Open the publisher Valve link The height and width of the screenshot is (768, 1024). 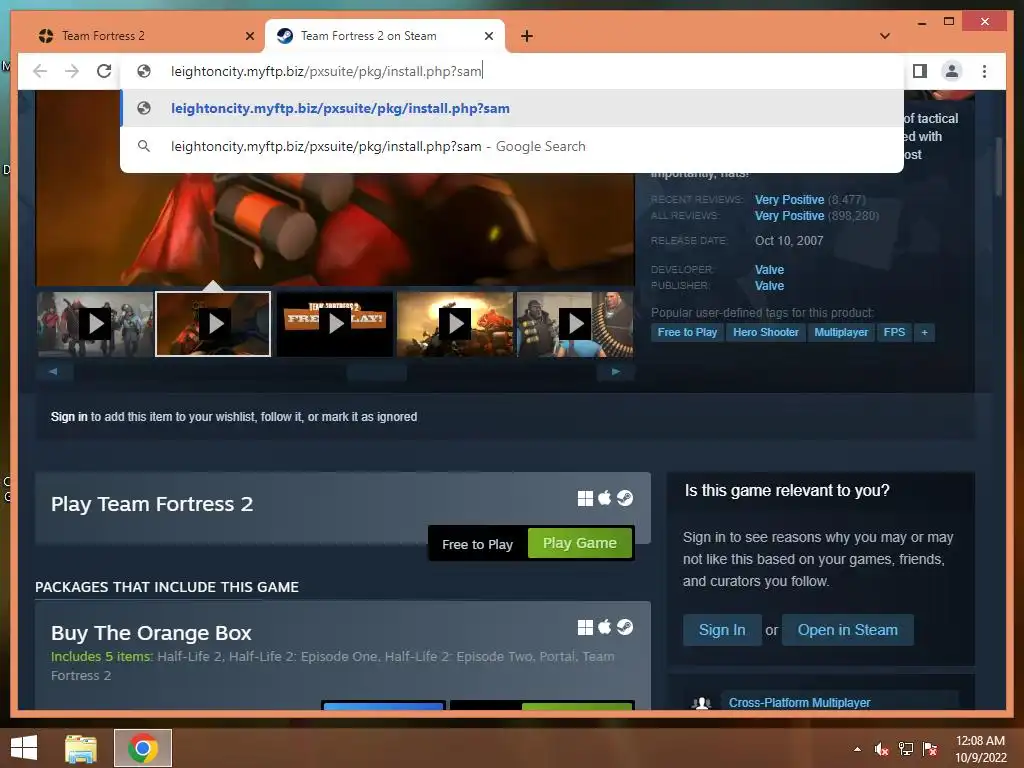point(769,285)
